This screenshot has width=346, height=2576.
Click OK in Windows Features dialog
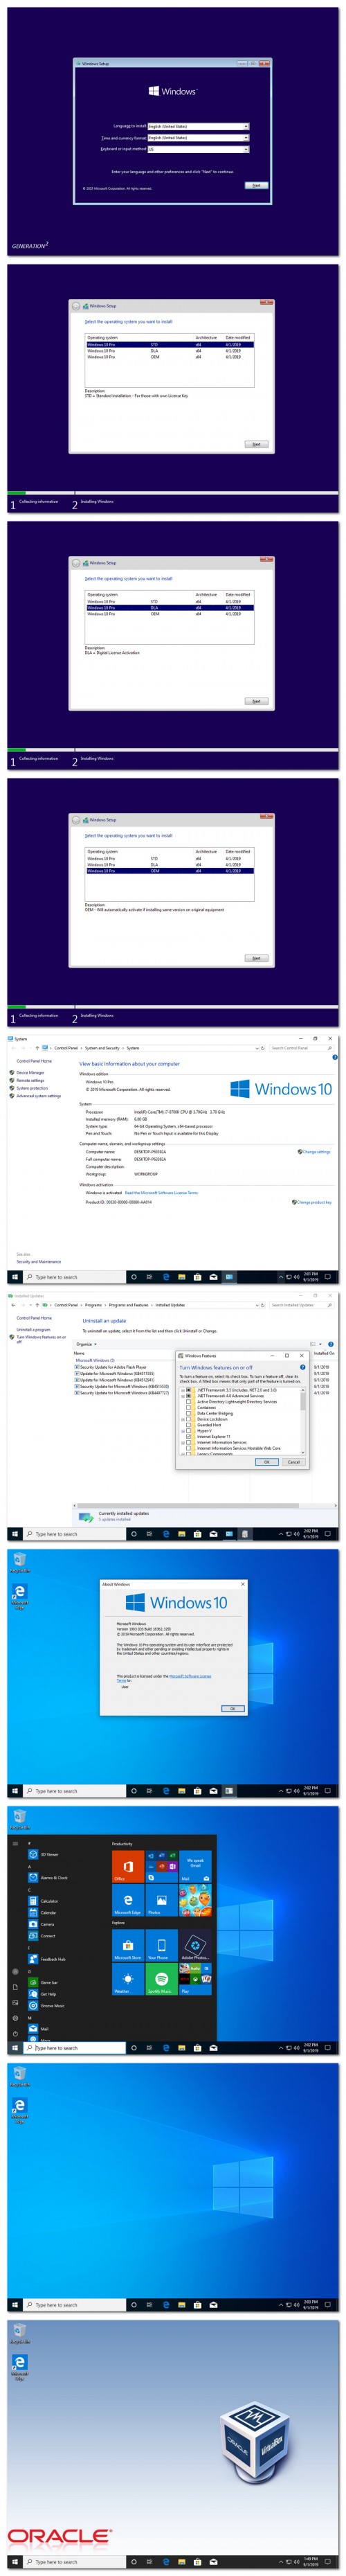coord(267,1462)
